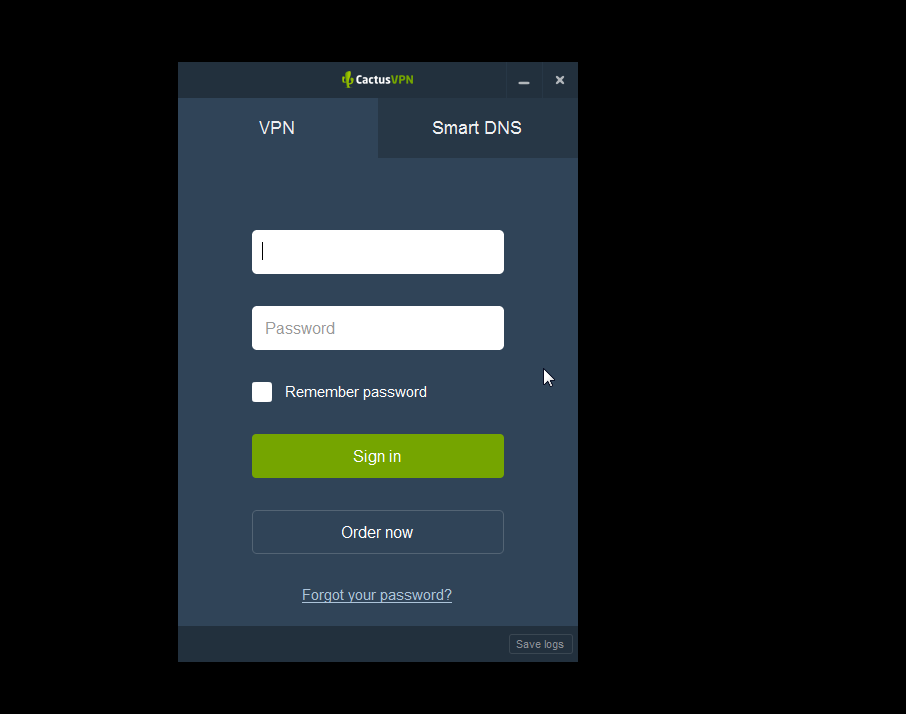The width and height of the screenshot is (906, 714).
Task: Click into the Password field
Action: [378, 328]
